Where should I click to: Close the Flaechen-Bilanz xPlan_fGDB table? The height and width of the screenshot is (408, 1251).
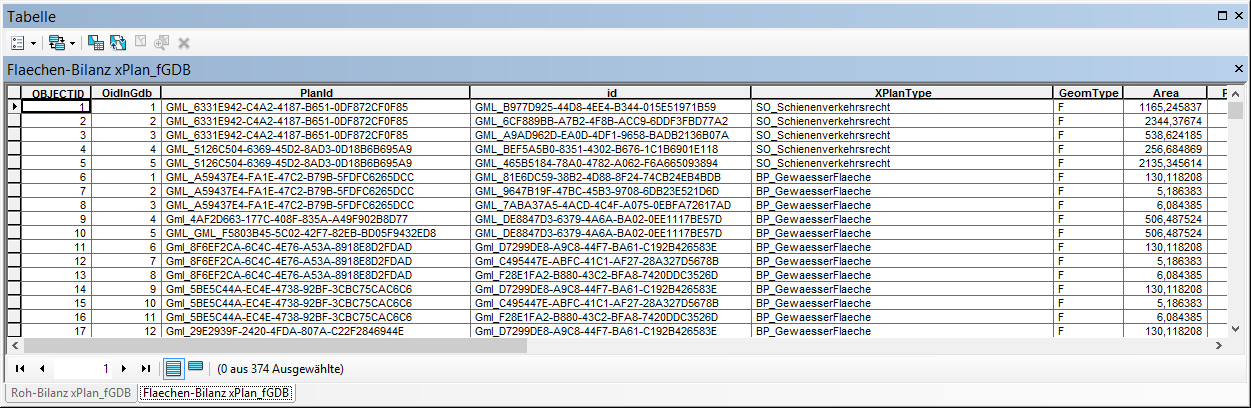tap(1239, 70)
